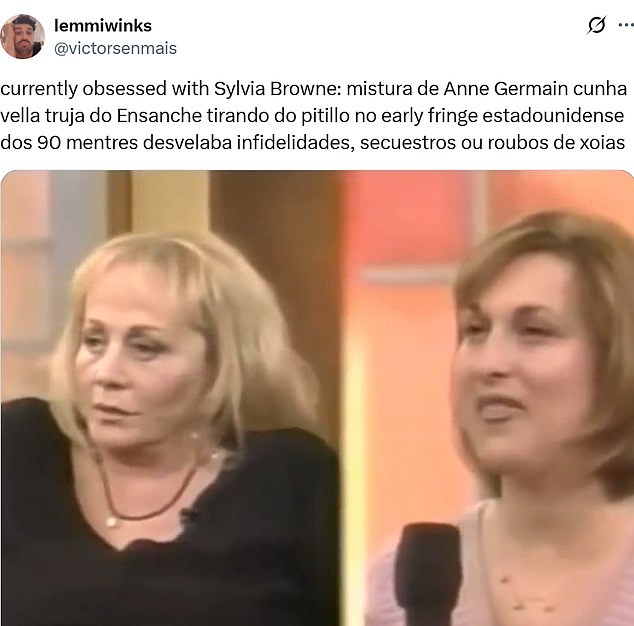Image resolution: width=634 pixels, height=626 pixels.
Task: Click the black microphone in the video
Action: coord(427,574)
